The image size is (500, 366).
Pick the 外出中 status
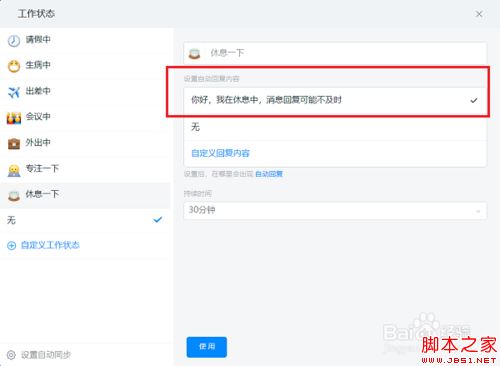(85, 143)
